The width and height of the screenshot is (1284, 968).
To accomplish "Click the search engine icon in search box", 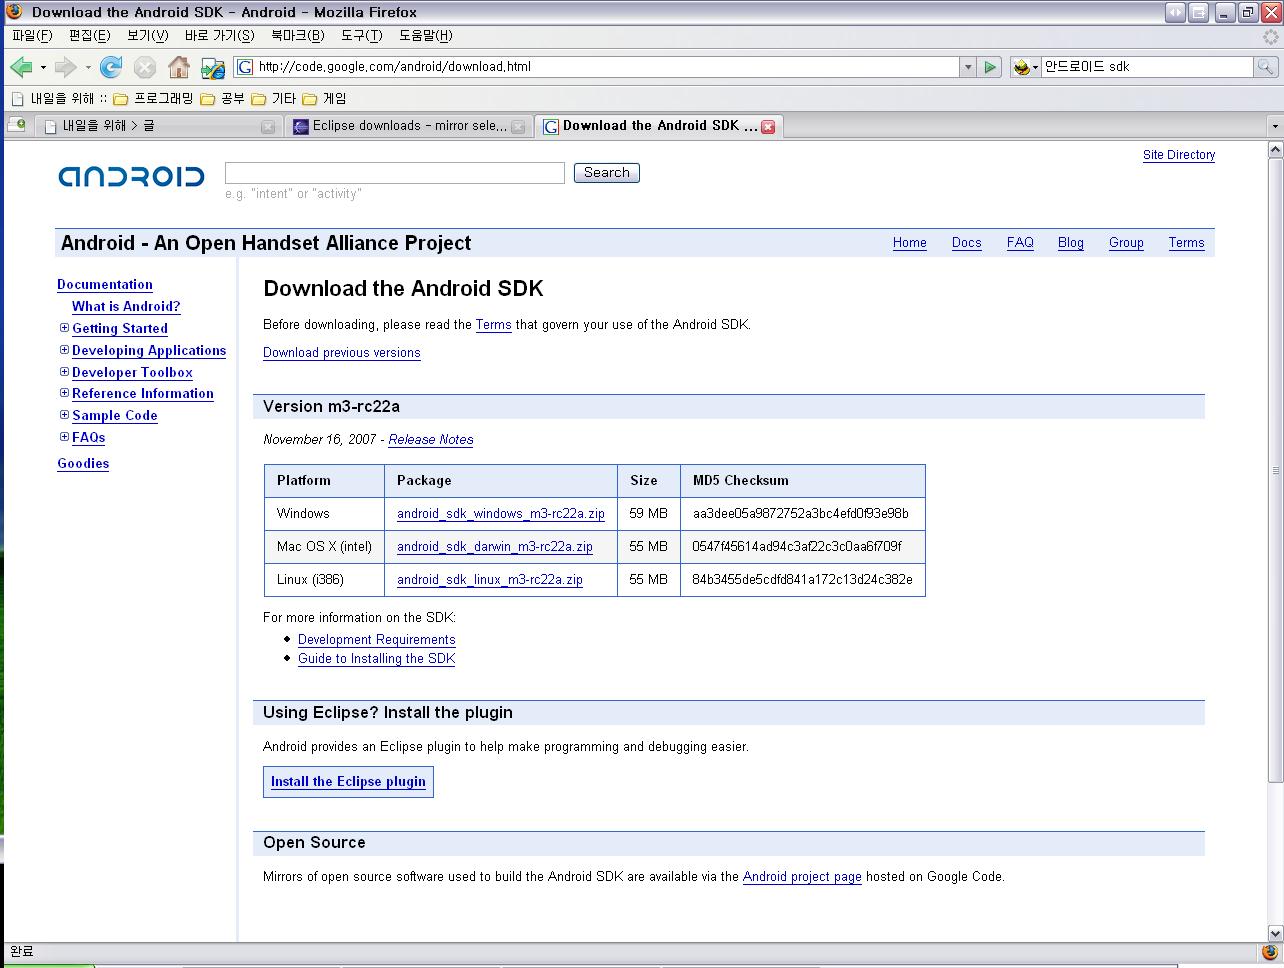I will 1021,67.
